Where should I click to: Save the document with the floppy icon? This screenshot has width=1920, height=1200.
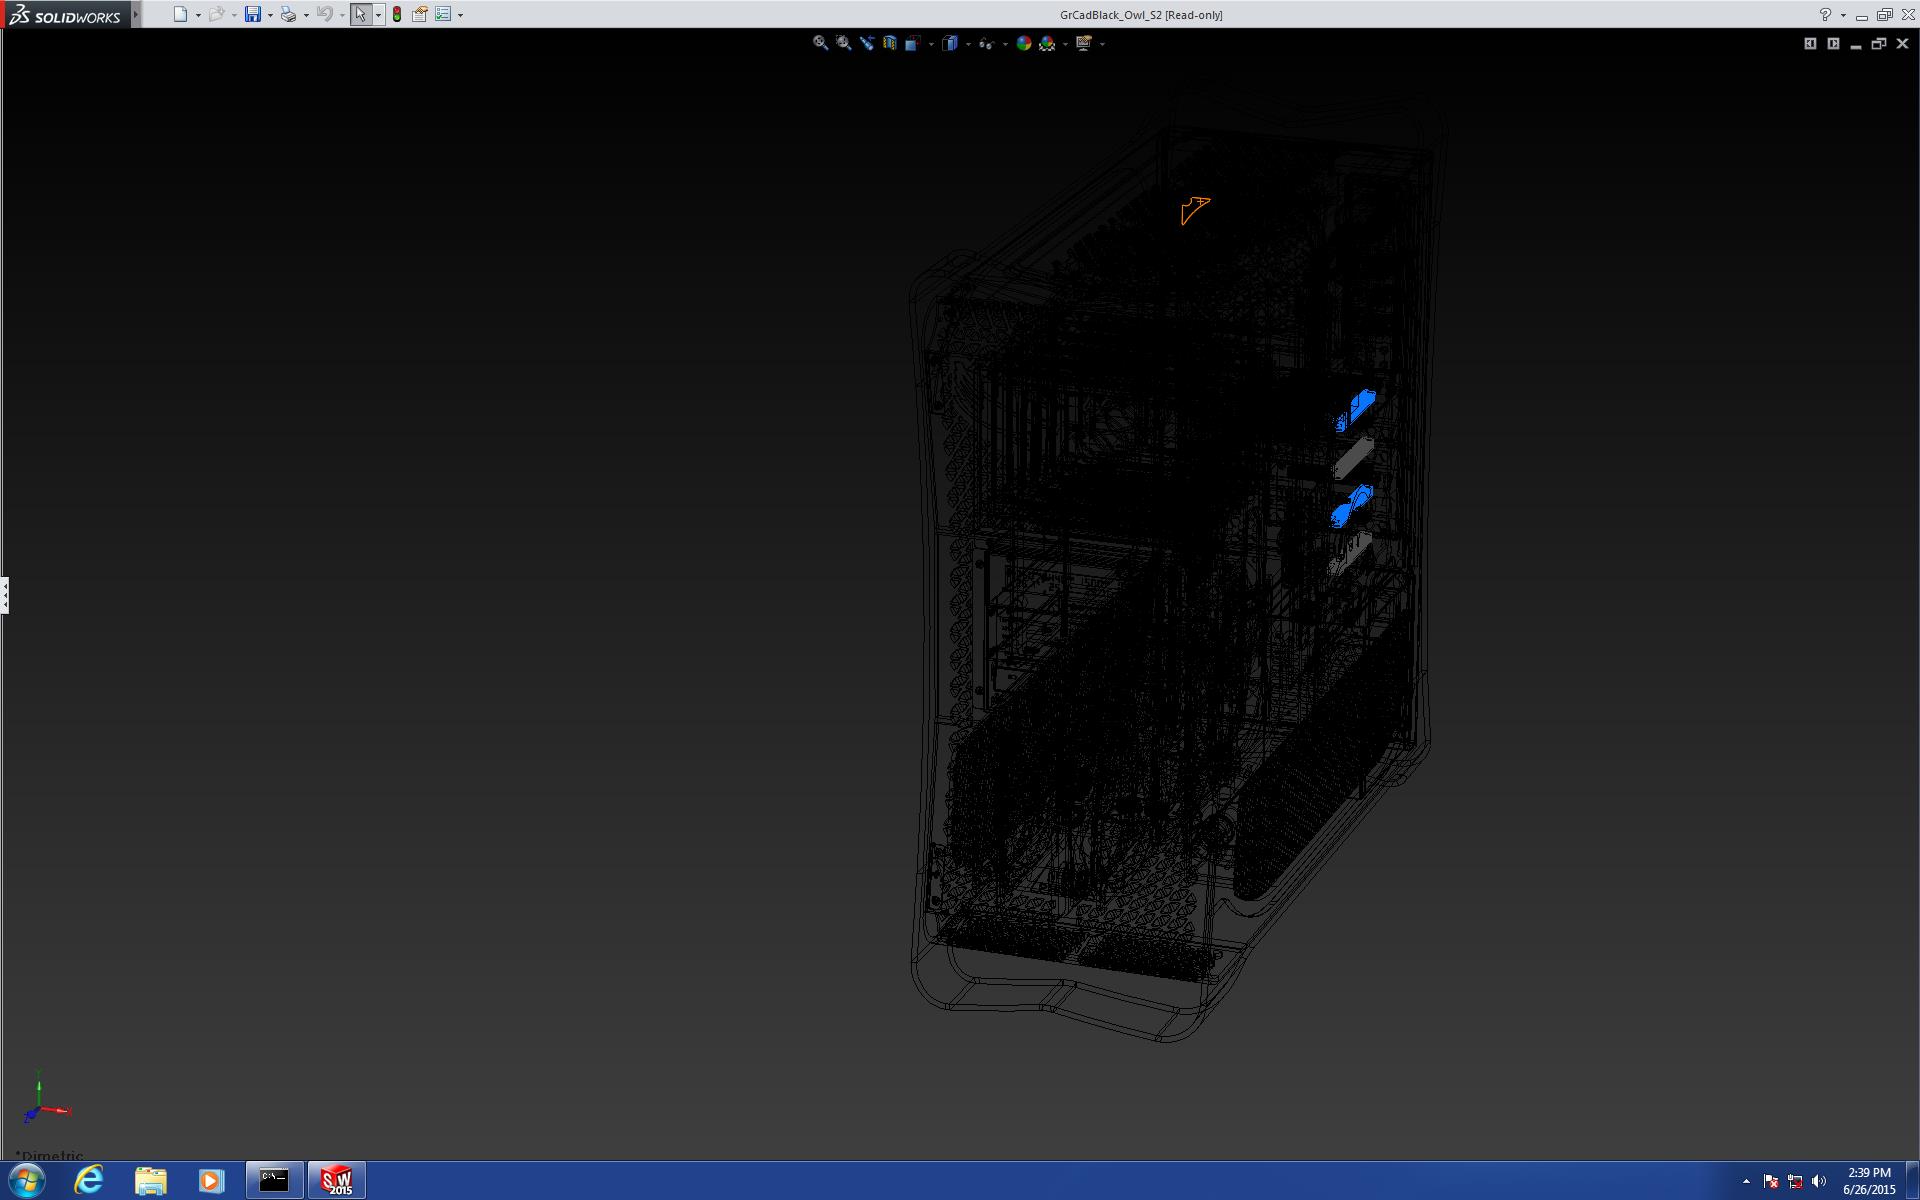coord(253,14)
